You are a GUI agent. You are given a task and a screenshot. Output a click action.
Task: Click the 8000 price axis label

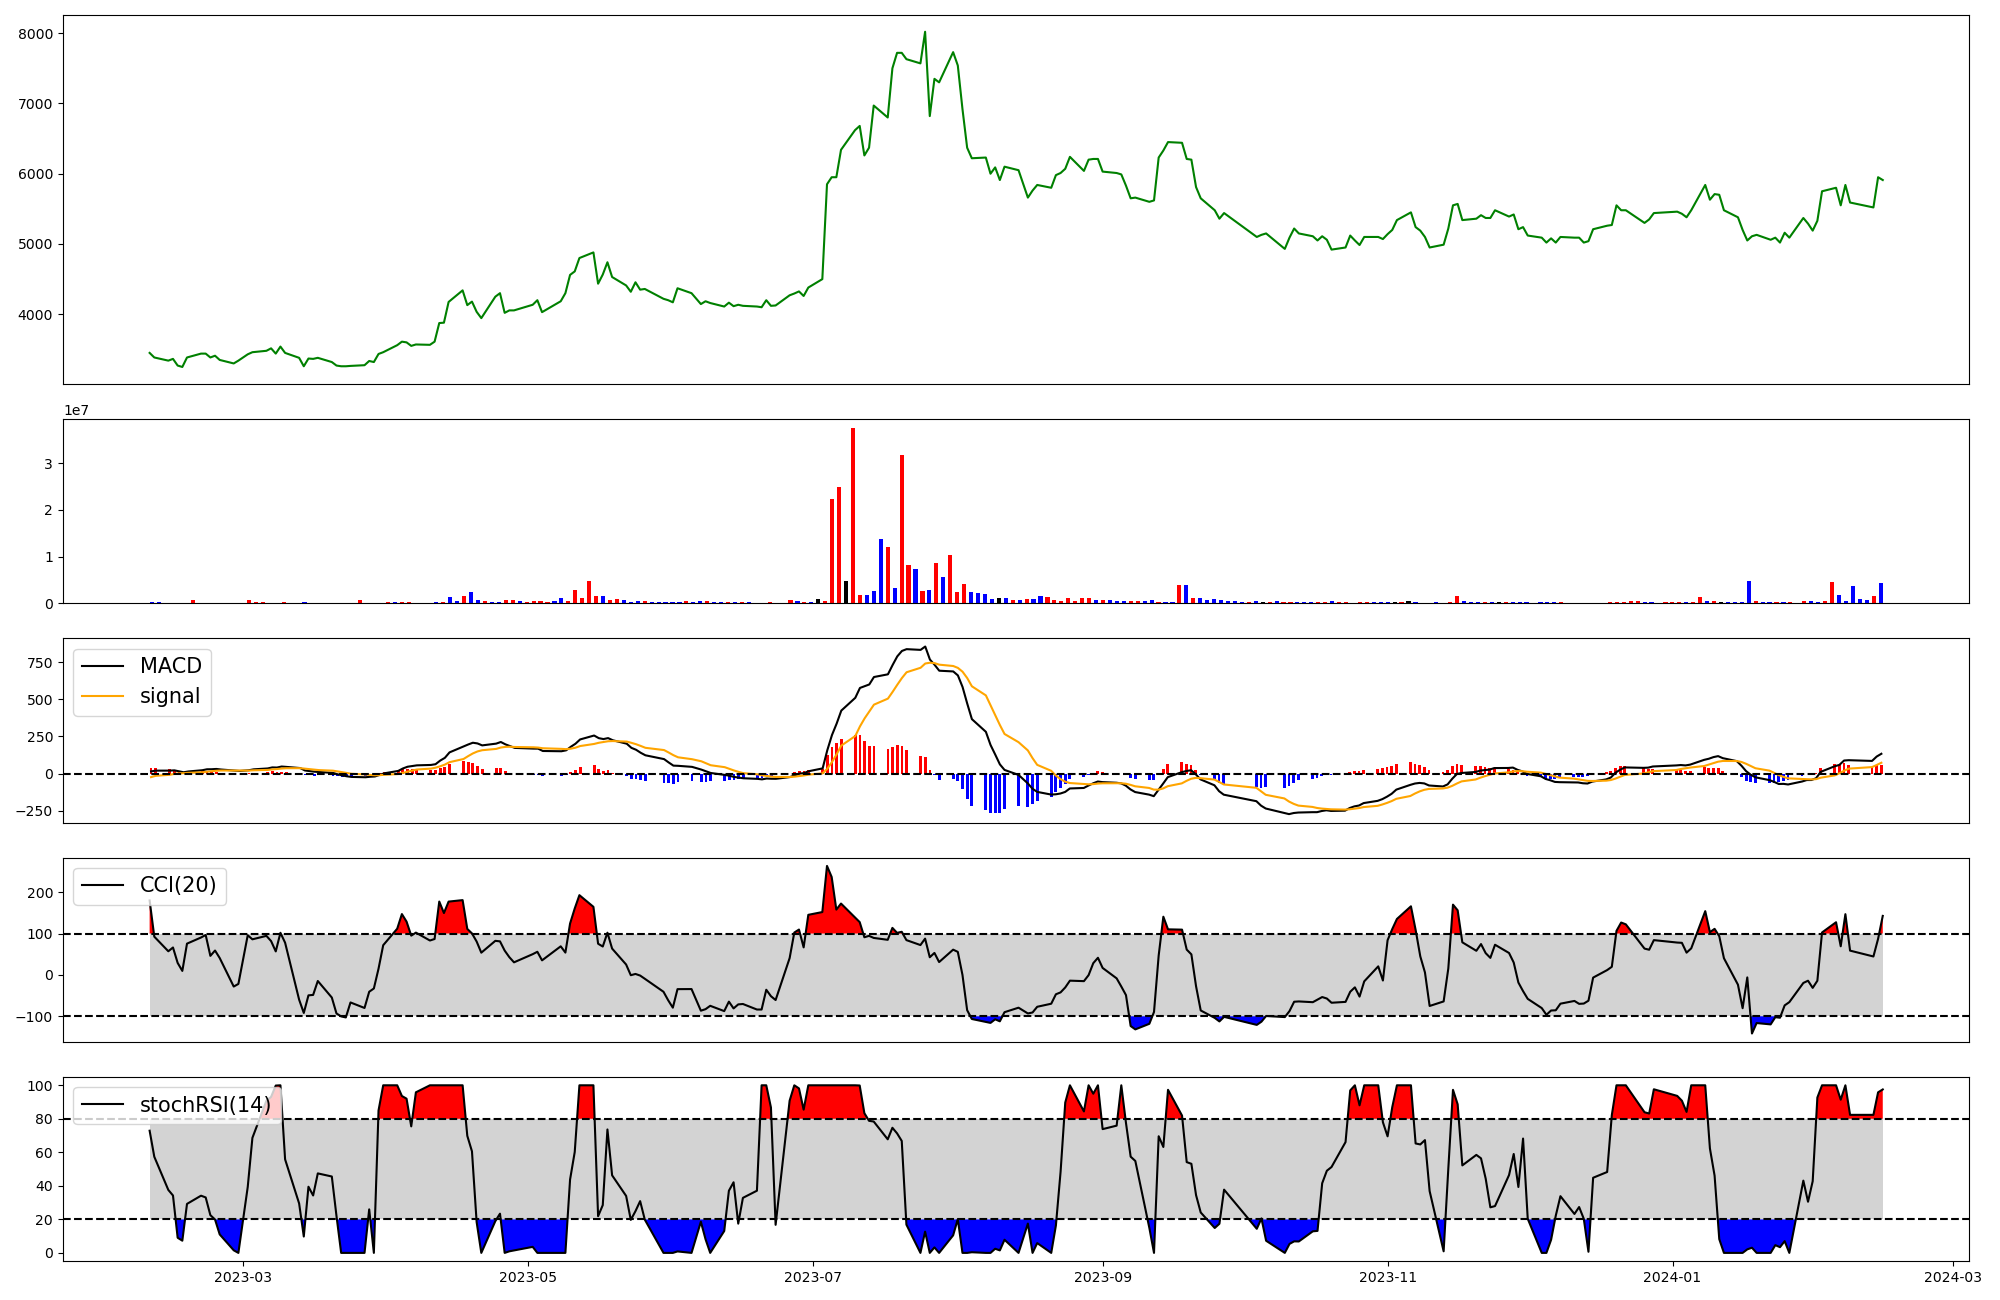coord(35,34)
